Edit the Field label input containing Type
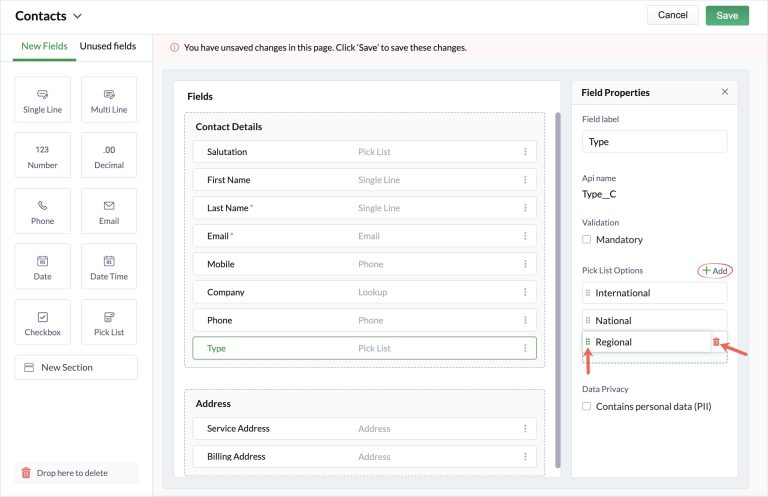This screenshot has width=768, height=497. tap(654, 142)
